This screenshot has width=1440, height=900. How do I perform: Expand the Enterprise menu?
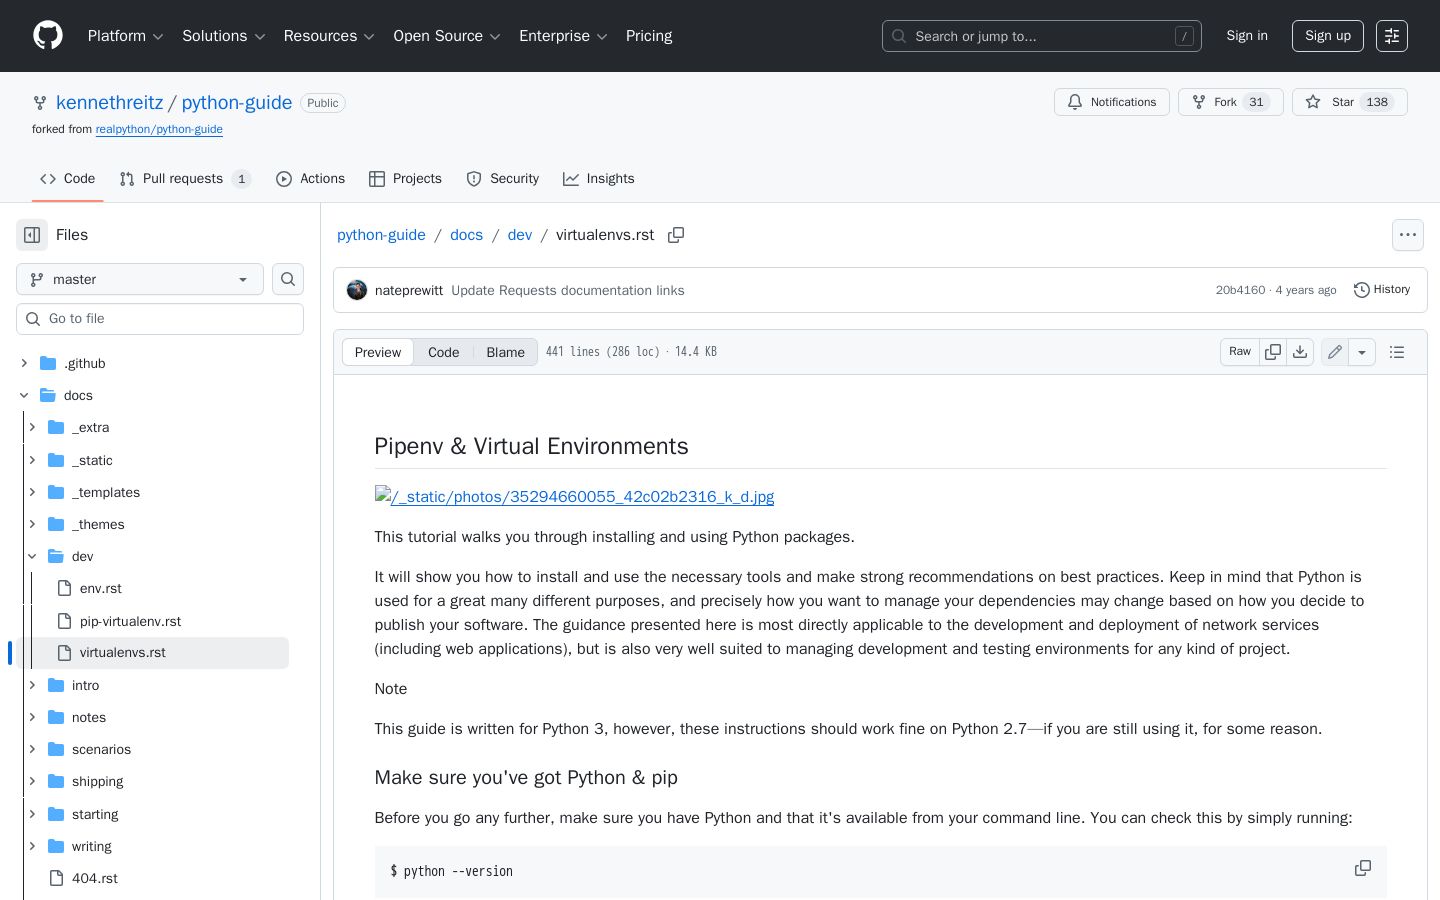[563, 36]
